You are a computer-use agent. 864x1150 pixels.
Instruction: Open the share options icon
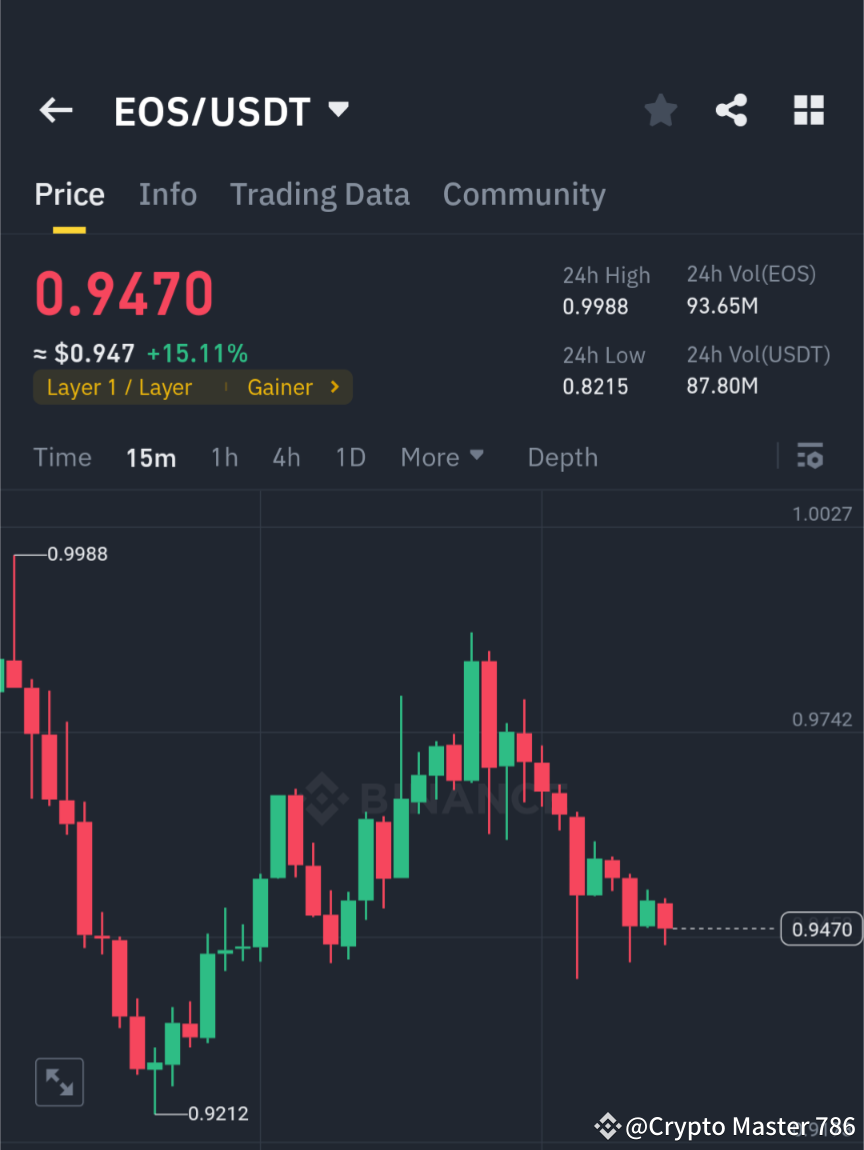[x=732, y=110]
